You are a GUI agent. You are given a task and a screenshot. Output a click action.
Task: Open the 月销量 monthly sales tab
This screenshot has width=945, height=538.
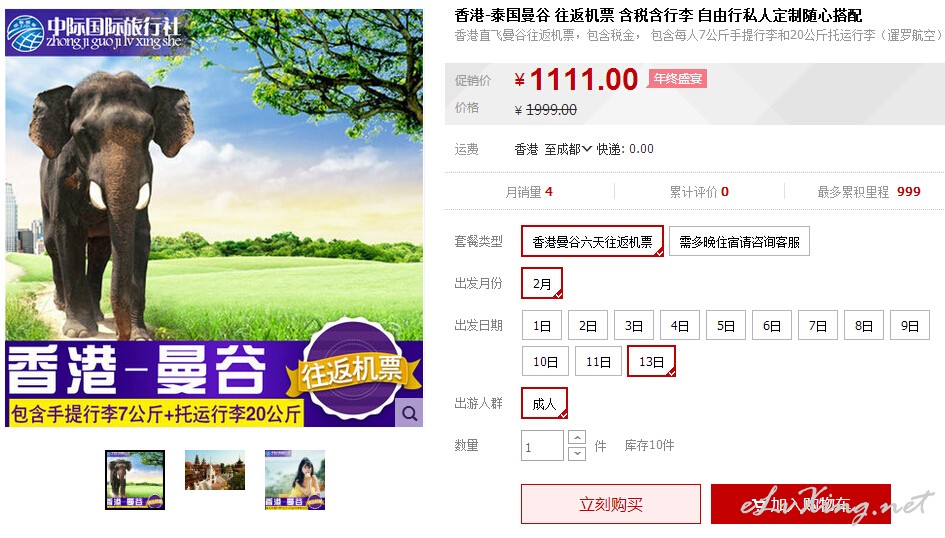529,192
